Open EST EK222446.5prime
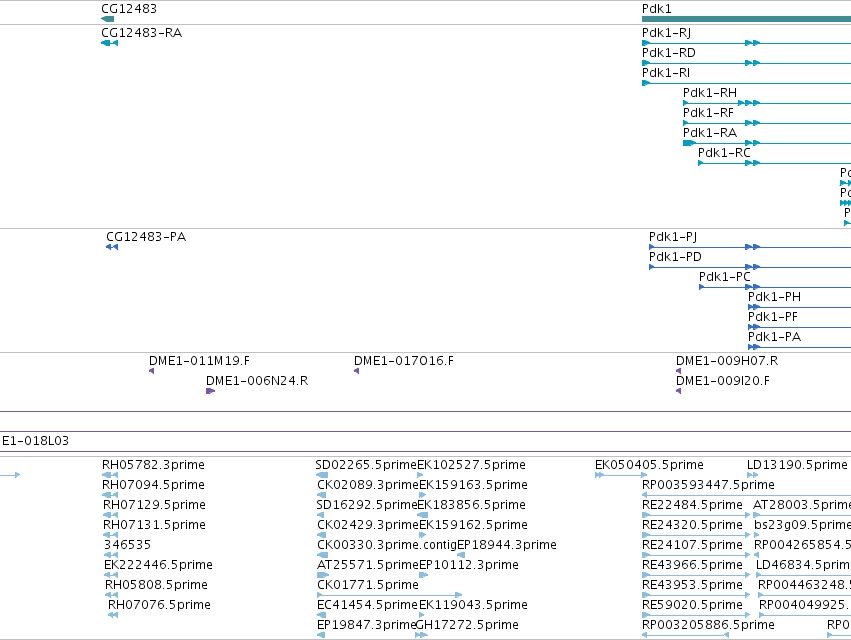851x640 pixels. pos(158,565)
